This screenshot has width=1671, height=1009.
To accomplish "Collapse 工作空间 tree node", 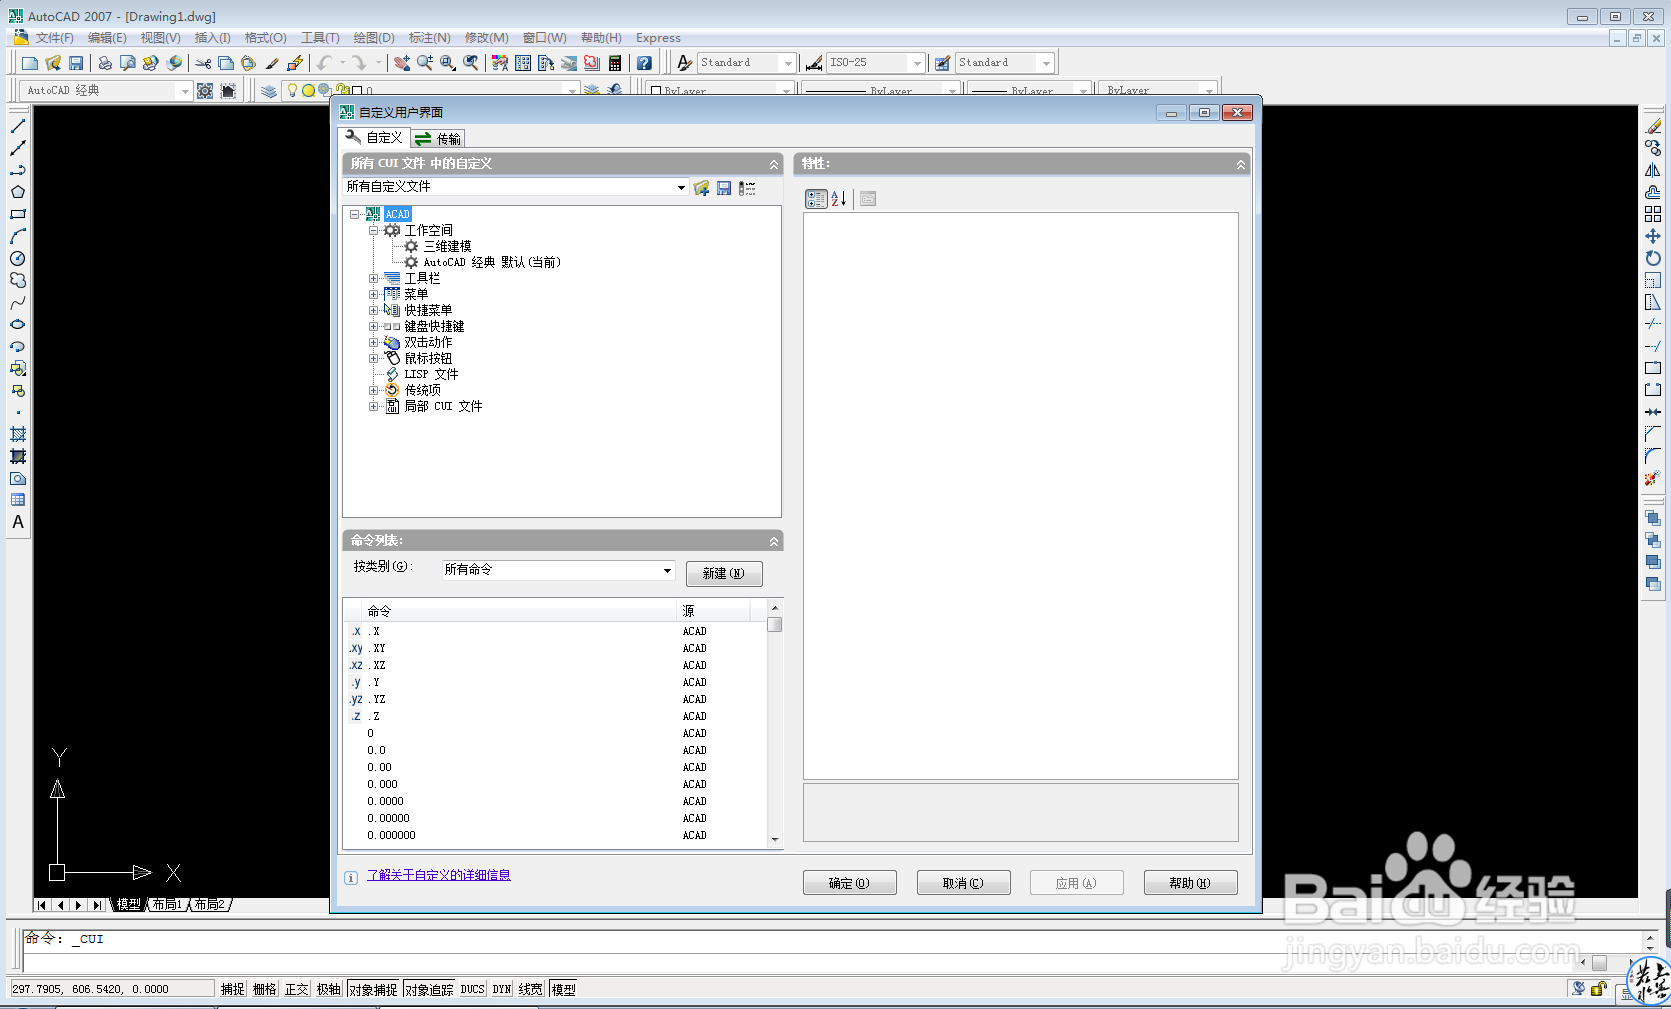I will tap(373, 230).
